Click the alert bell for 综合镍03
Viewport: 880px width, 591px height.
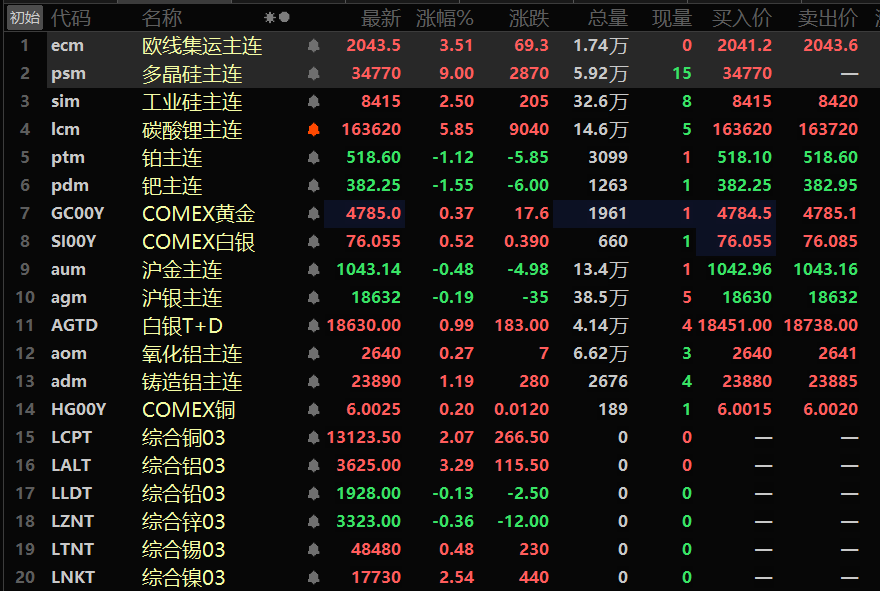click(x=314, y=577)
